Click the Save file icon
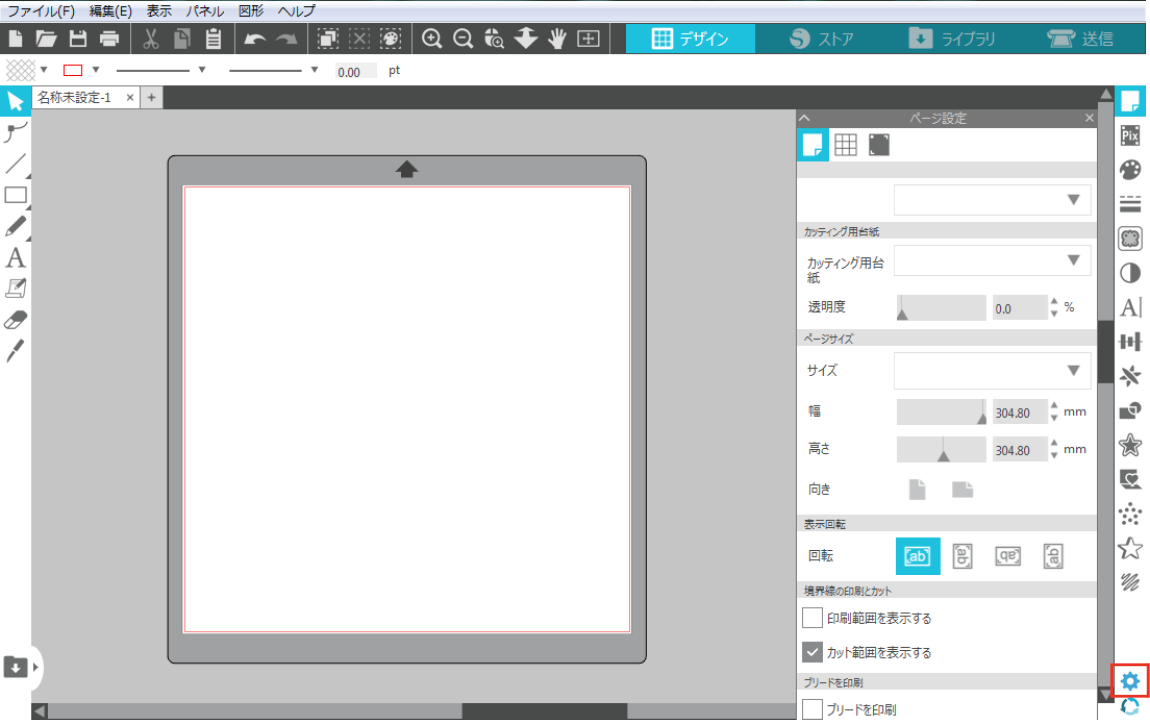The width and height of the screenshot is (1150, 720). tap(77, 39)
